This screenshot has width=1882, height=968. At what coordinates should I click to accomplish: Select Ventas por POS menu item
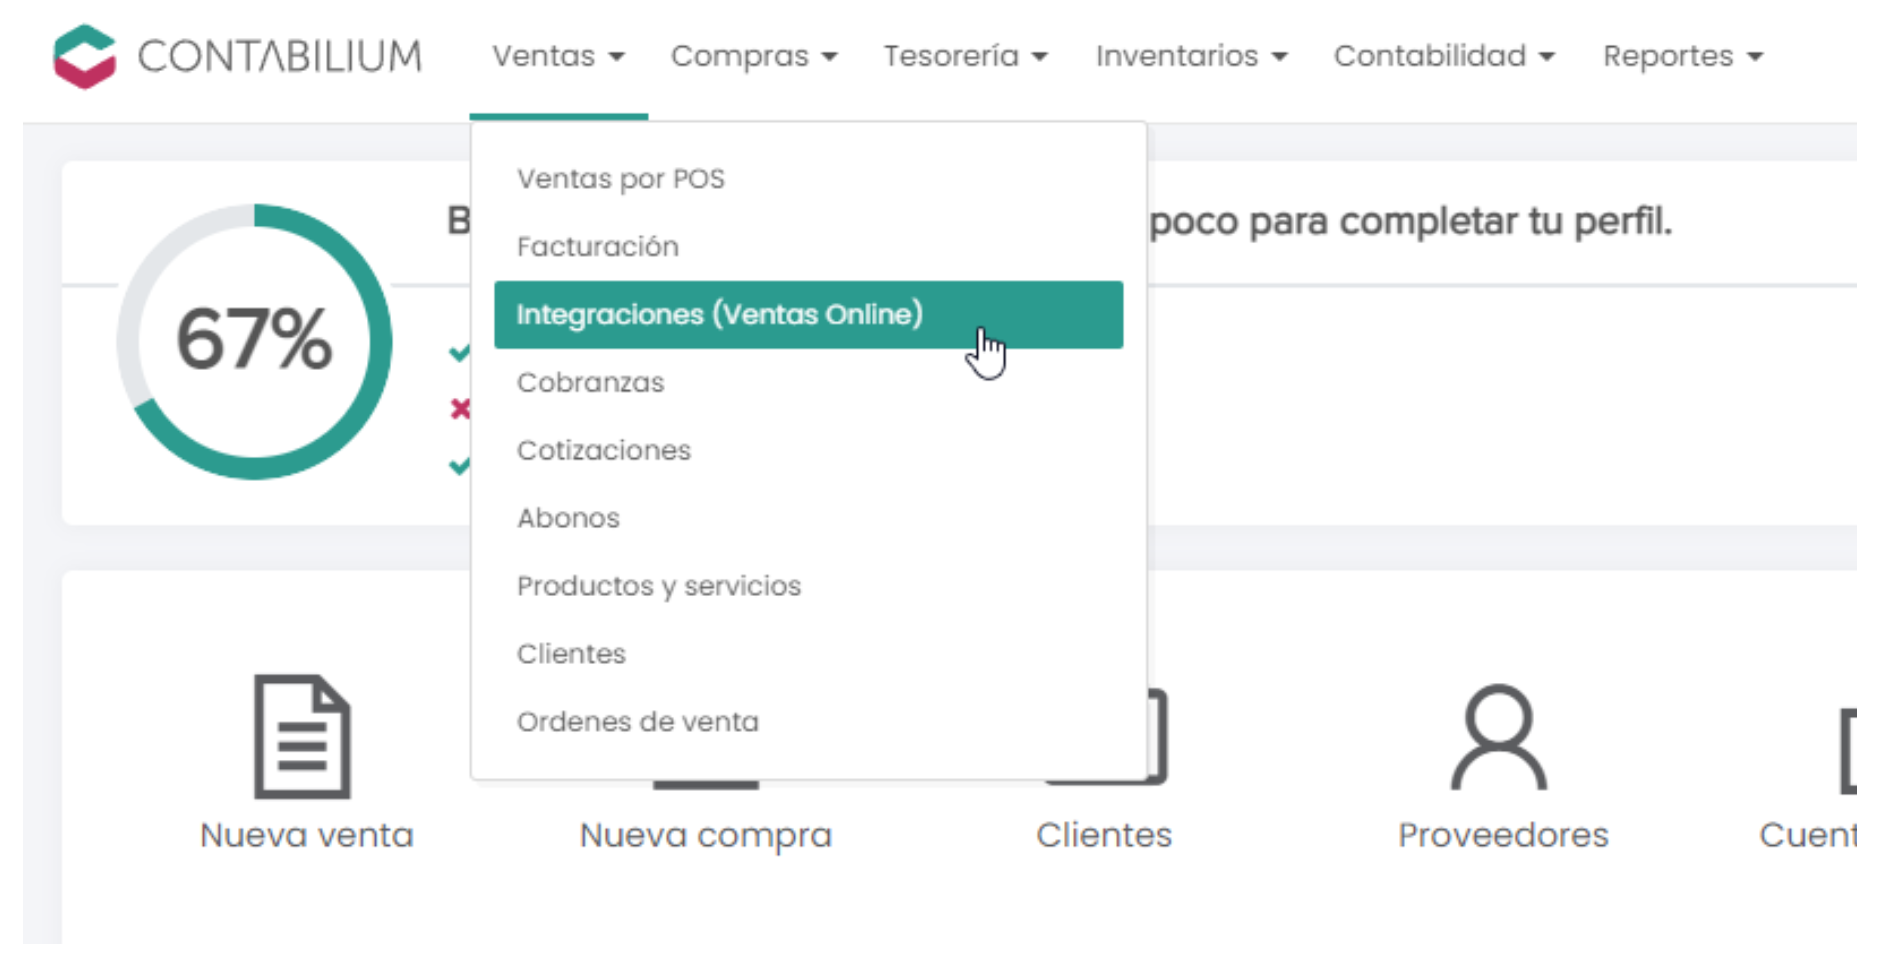(620, 179)
